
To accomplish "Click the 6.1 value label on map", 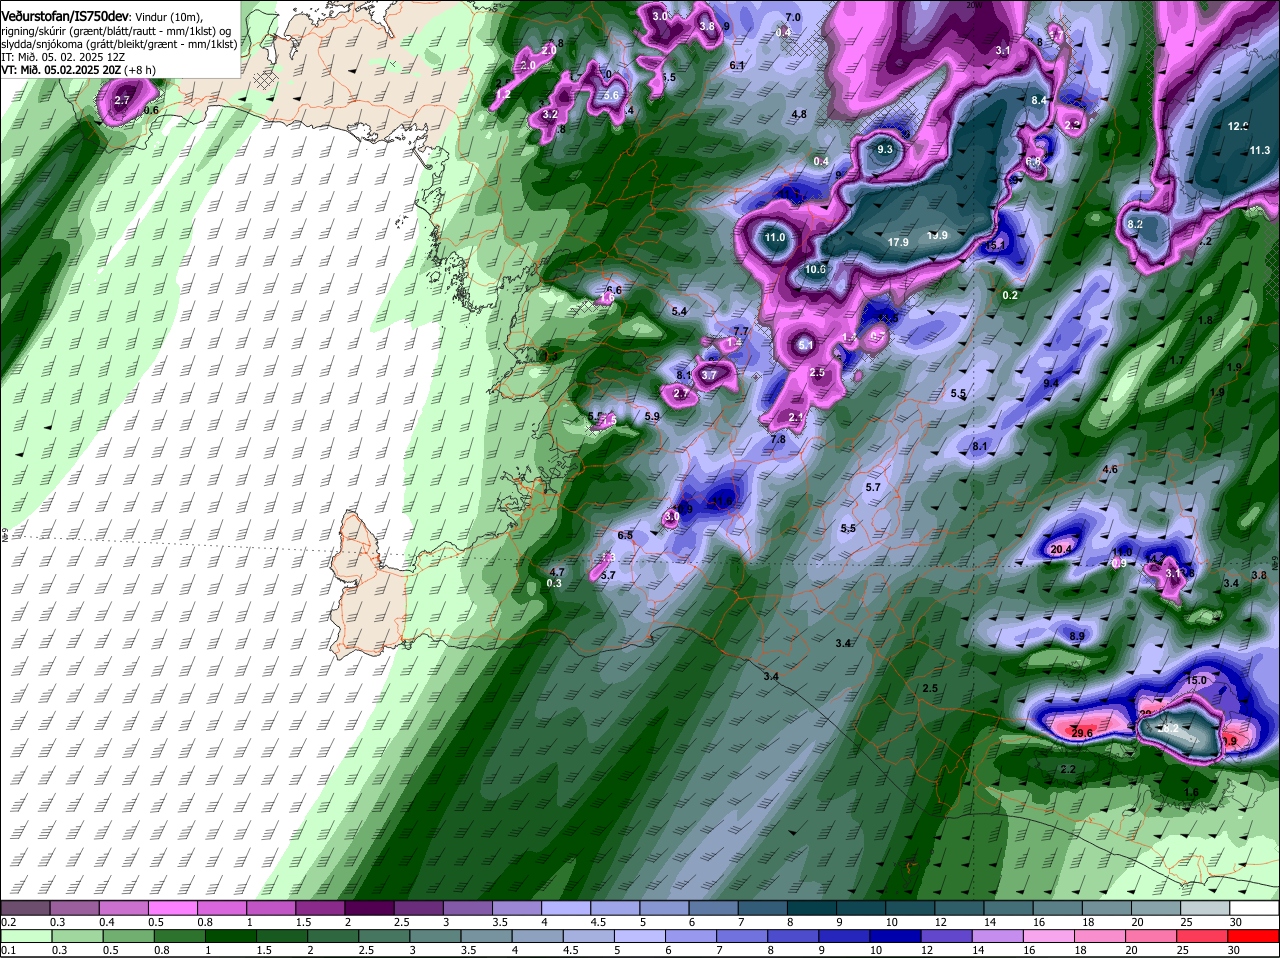I will tap(738, 65).
